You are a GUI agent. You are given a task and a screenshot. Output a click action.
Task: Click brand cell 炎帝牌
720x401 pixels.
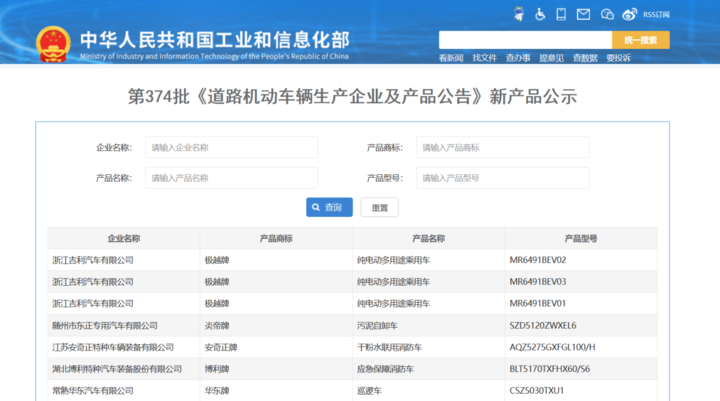tap(217, 326)
